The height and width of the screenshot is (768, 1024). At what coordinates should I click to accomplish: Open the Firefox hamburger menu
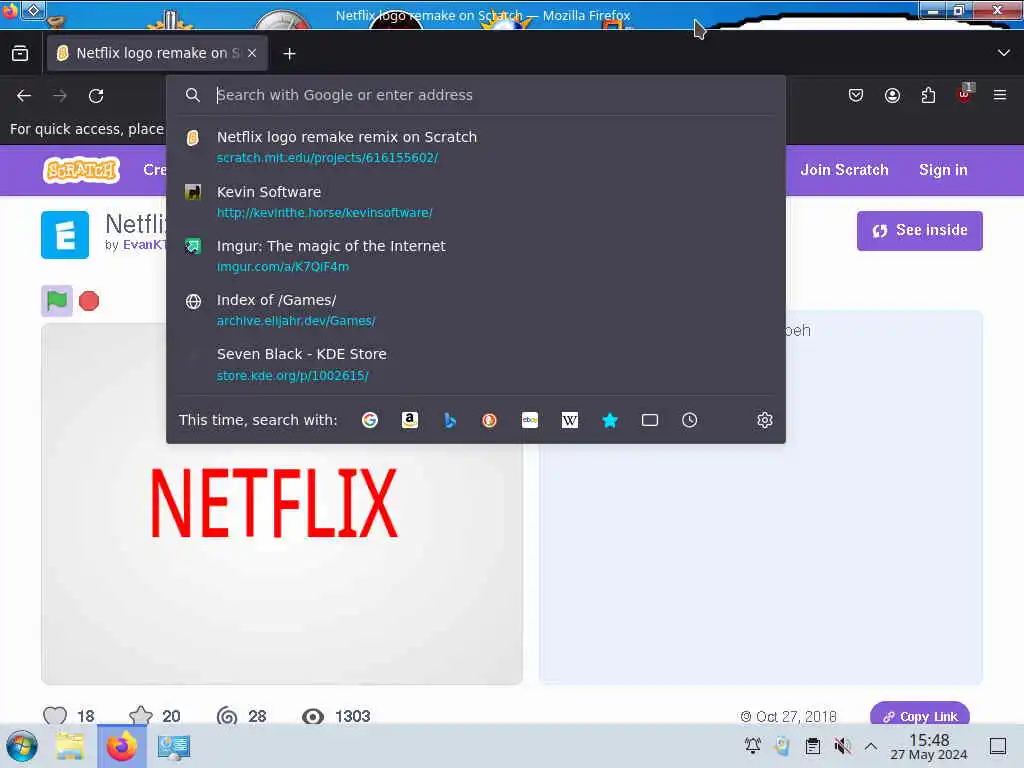[x=1000, y=95]
